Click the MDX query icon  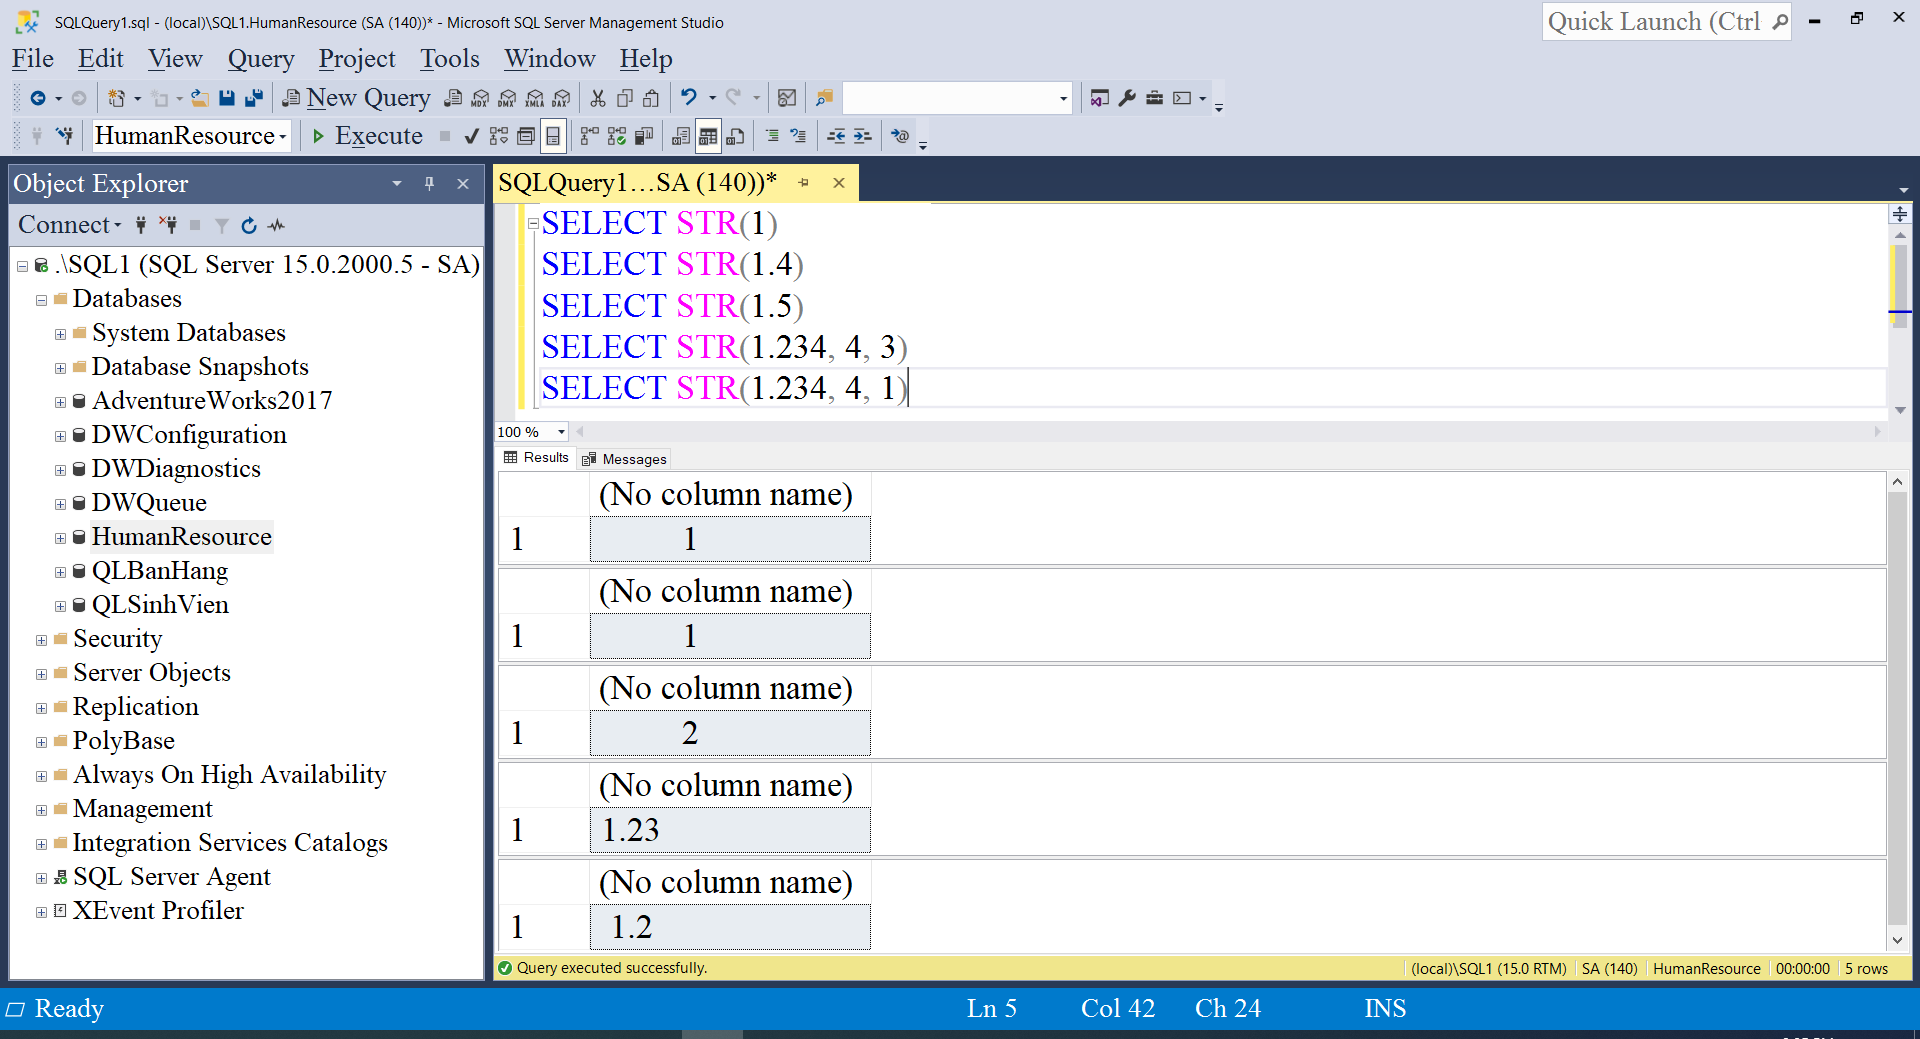(480, 98)
